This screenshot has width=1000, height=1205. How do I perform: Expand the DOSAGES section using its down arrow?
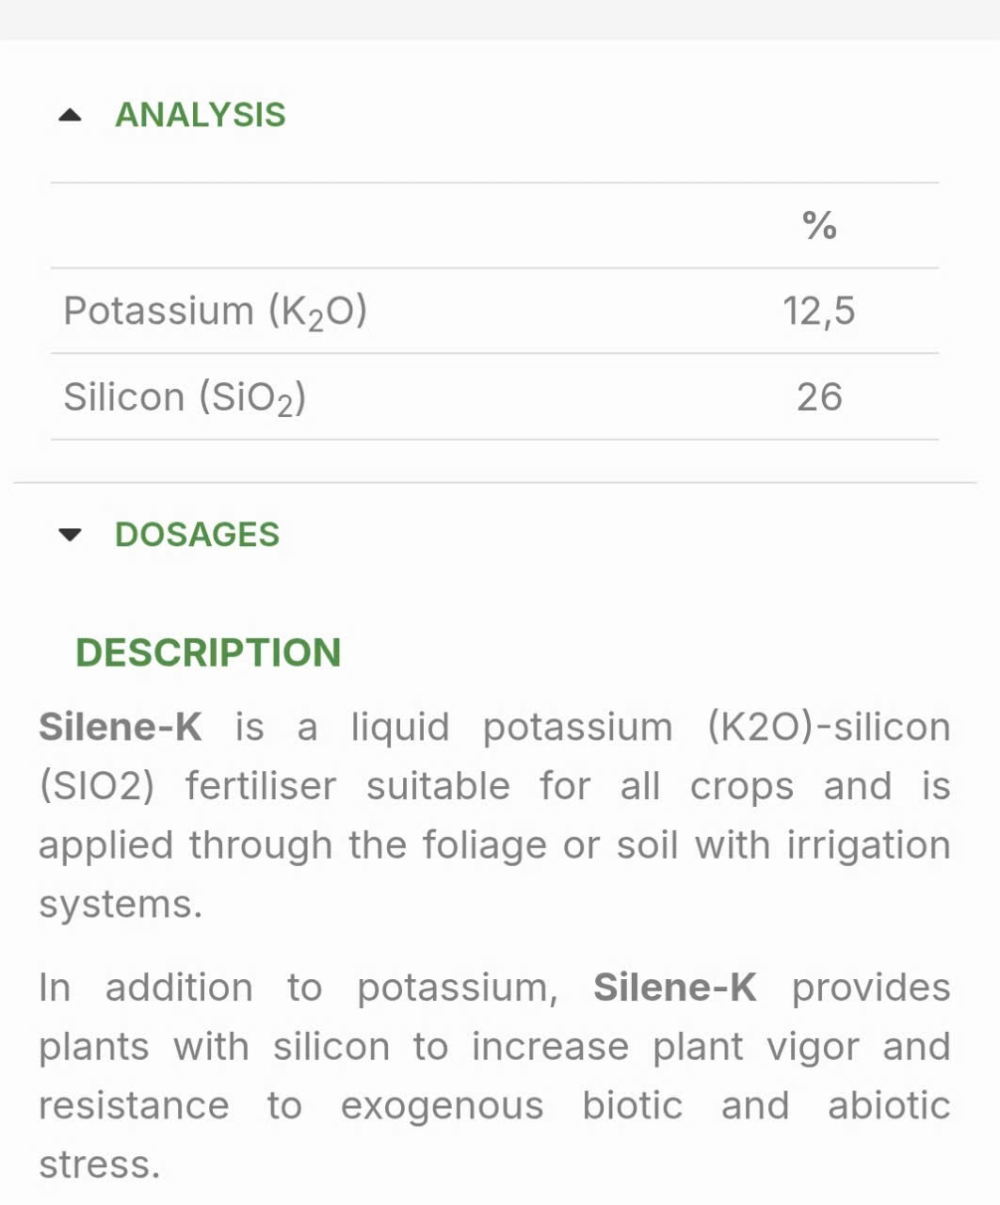(69, 535)
